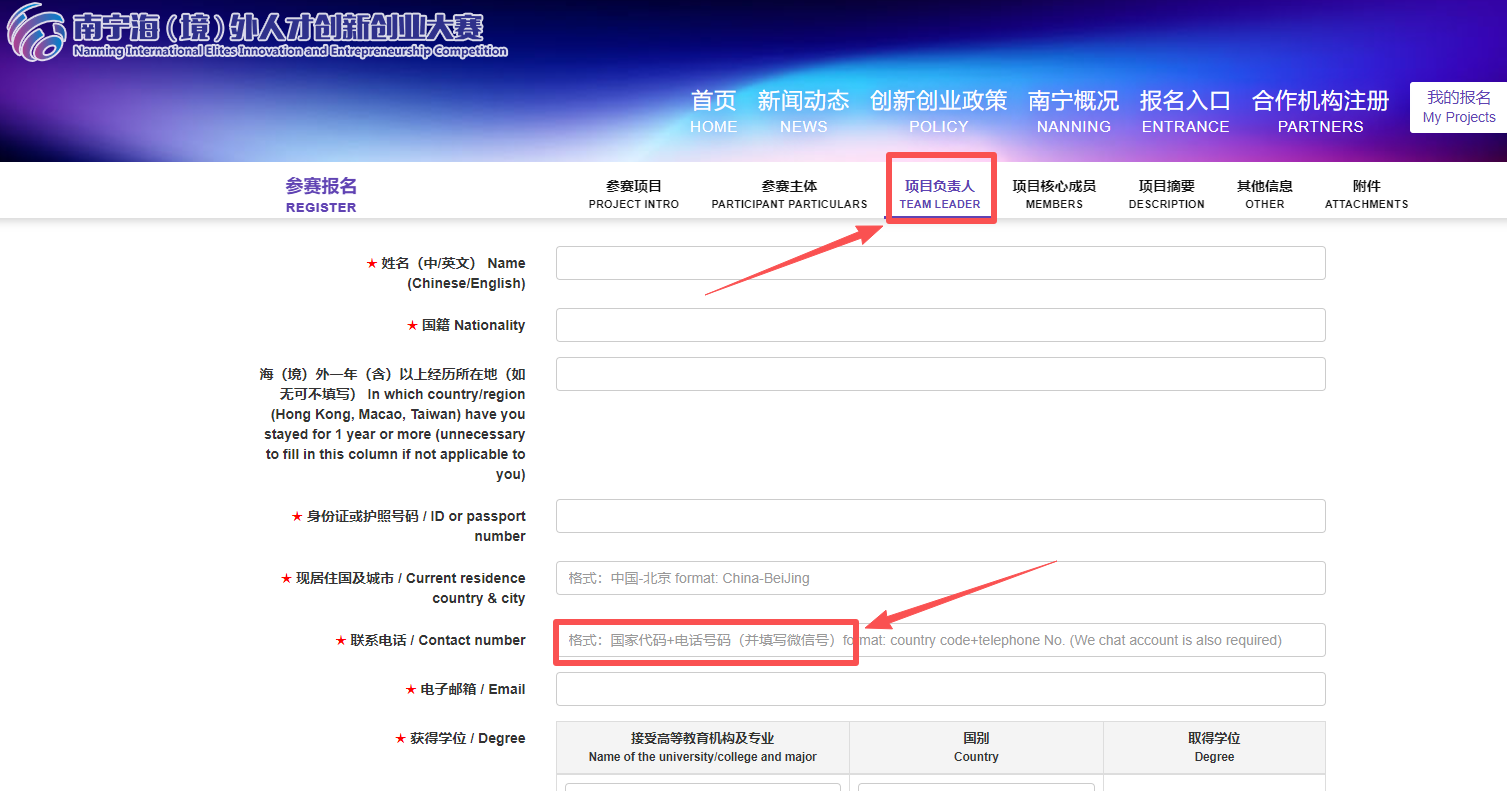Click the overseas experience location field
The height and width of the screenshot is (791, 1507).
pos(940,374)
